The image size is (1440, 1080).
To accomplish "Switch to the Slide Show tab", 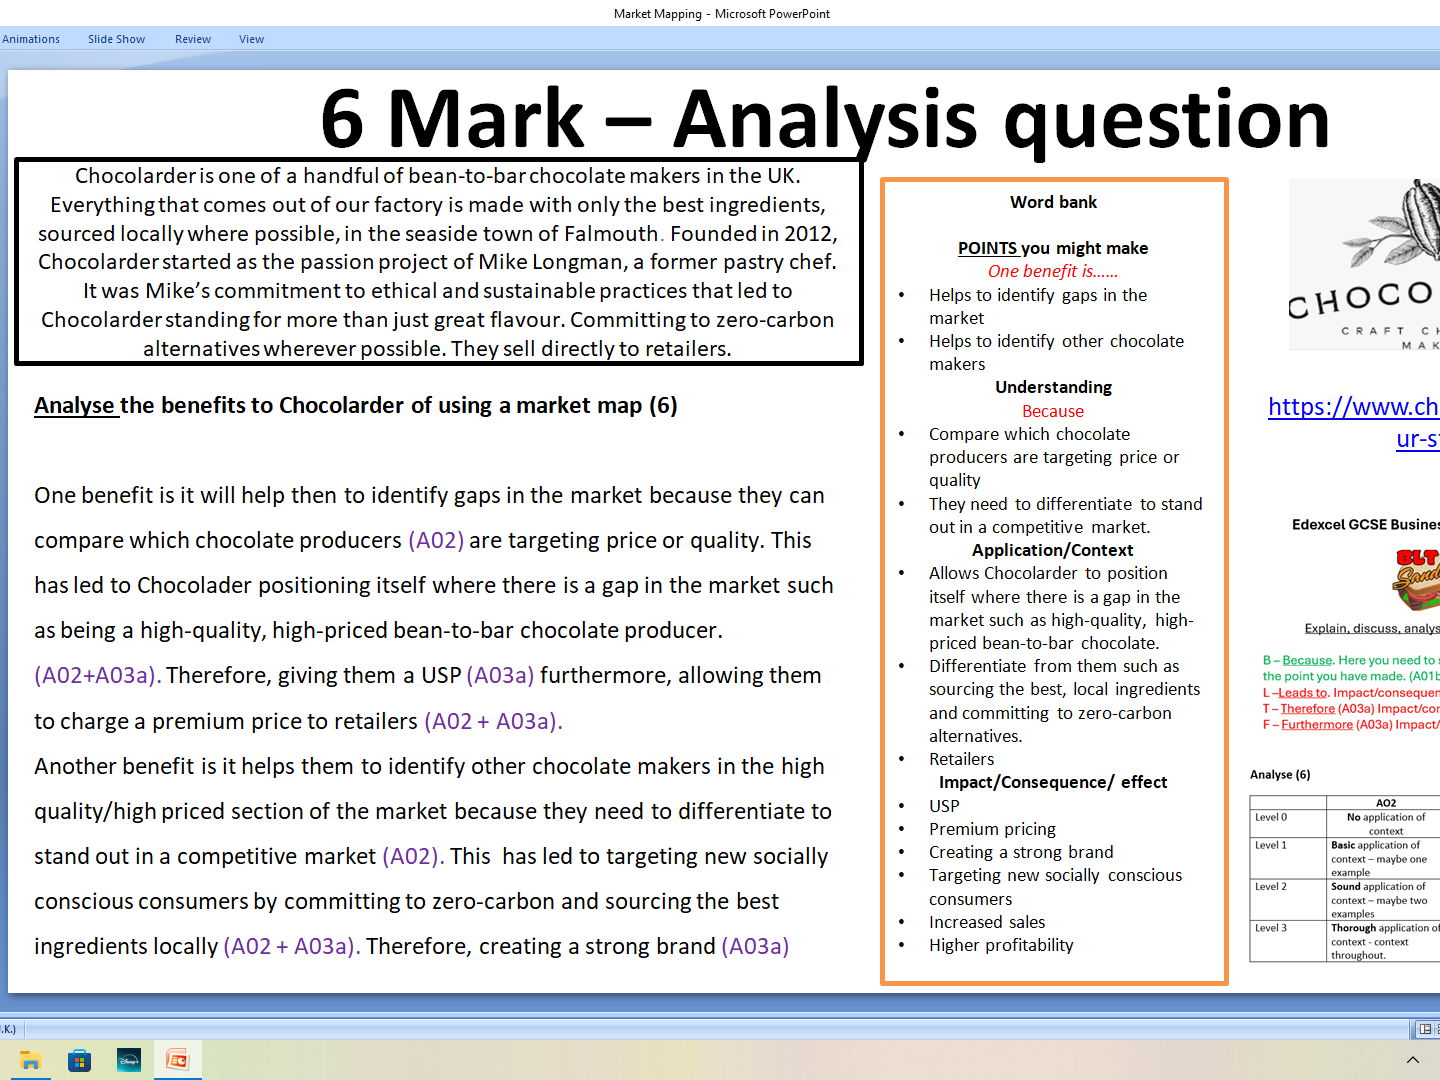I will pyautogui.click(x=115, y=38).
